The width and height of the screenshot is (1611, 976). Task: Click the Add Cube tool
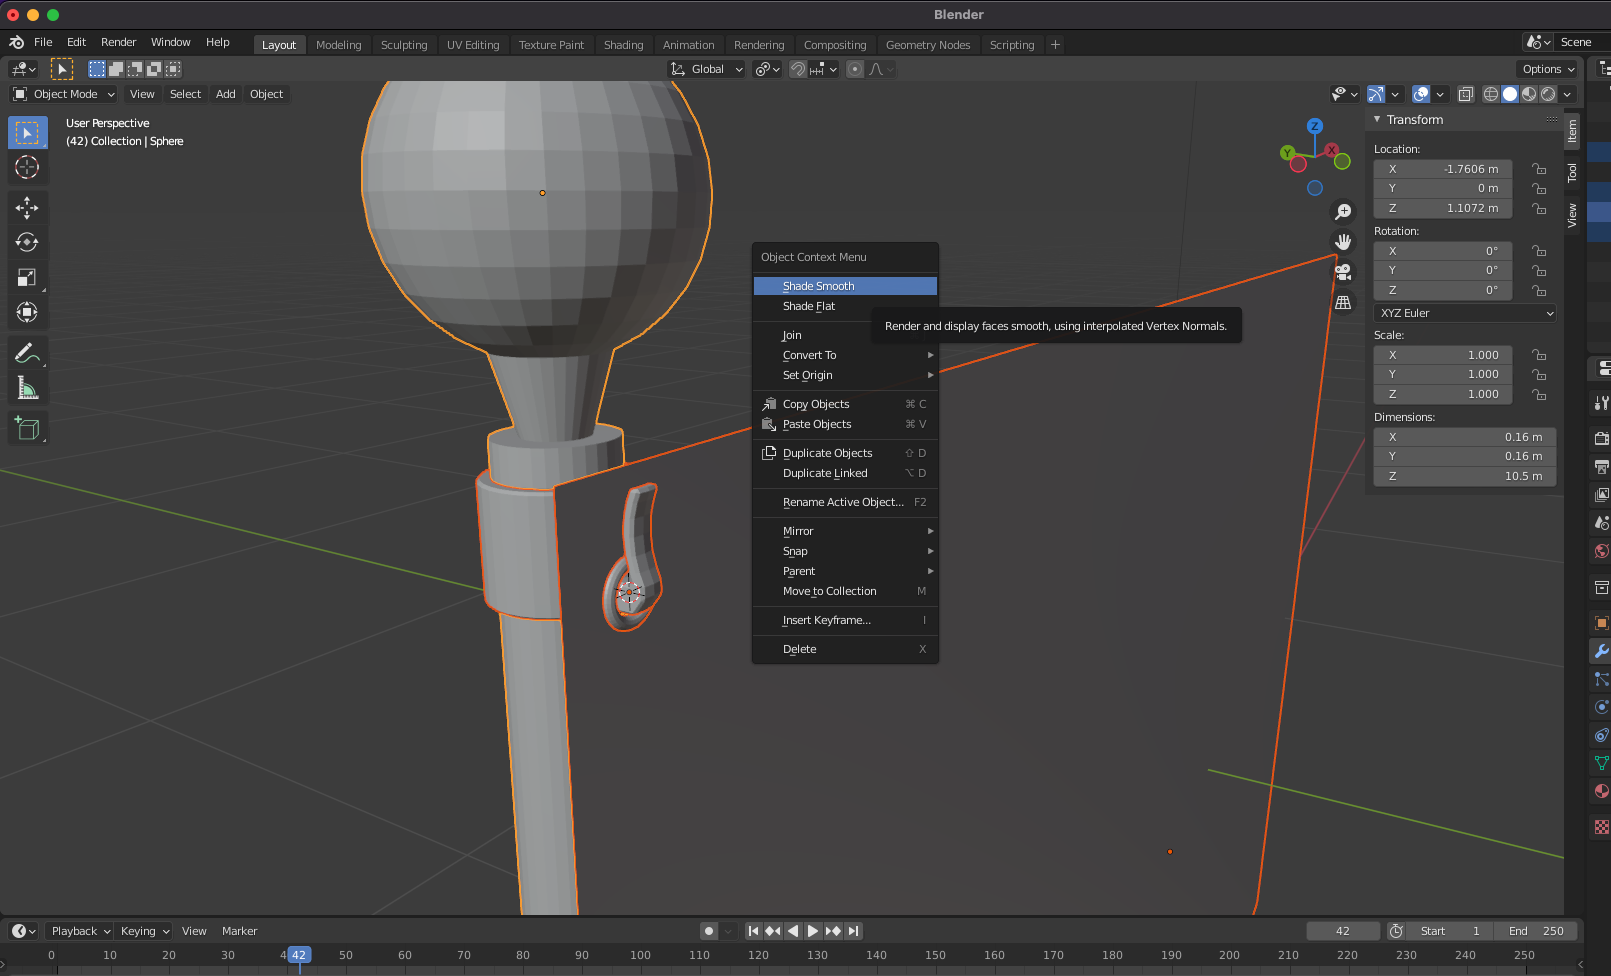[x=27, y=428]
